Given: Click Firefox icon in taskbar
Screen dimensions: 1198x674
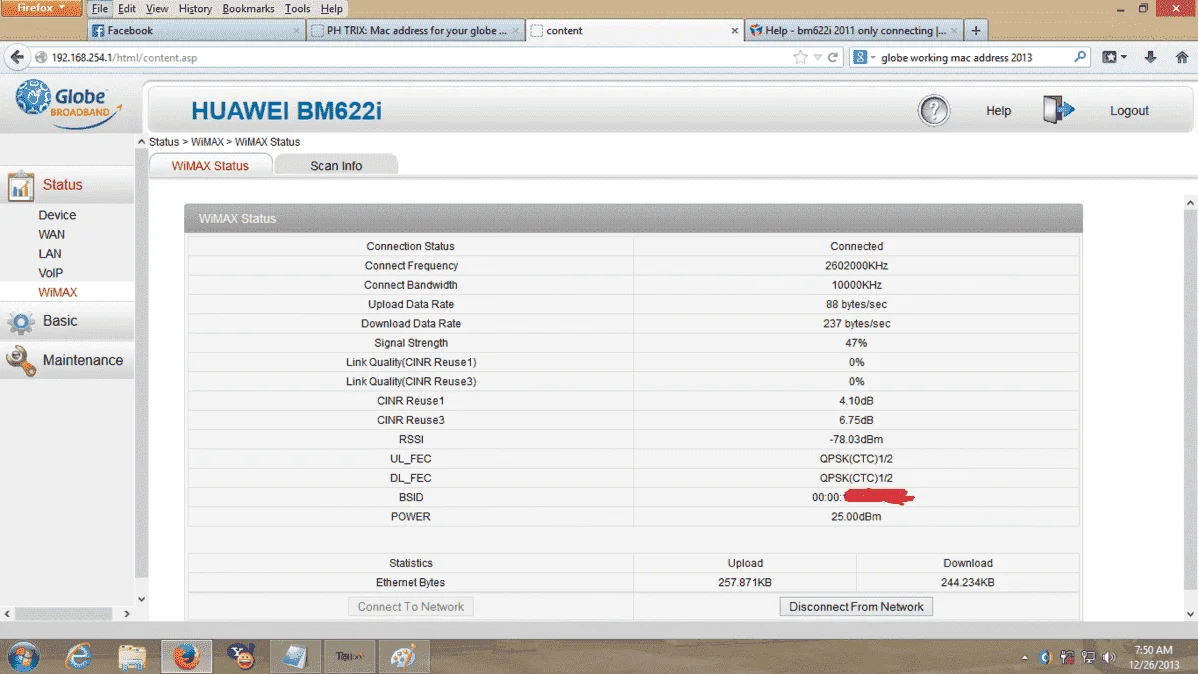Looking at the screenshot, I should coord(186,656).
